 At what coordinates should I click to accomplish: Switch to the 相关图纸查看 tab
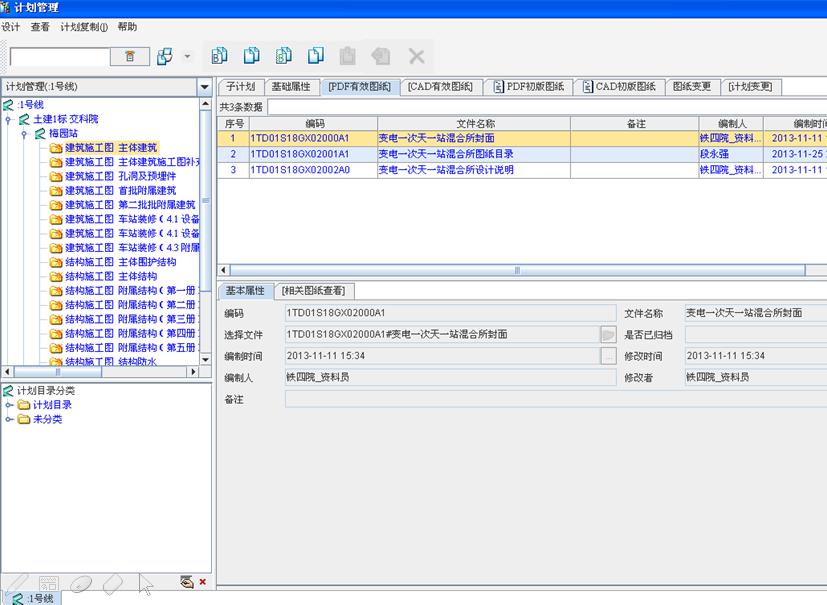314,291
